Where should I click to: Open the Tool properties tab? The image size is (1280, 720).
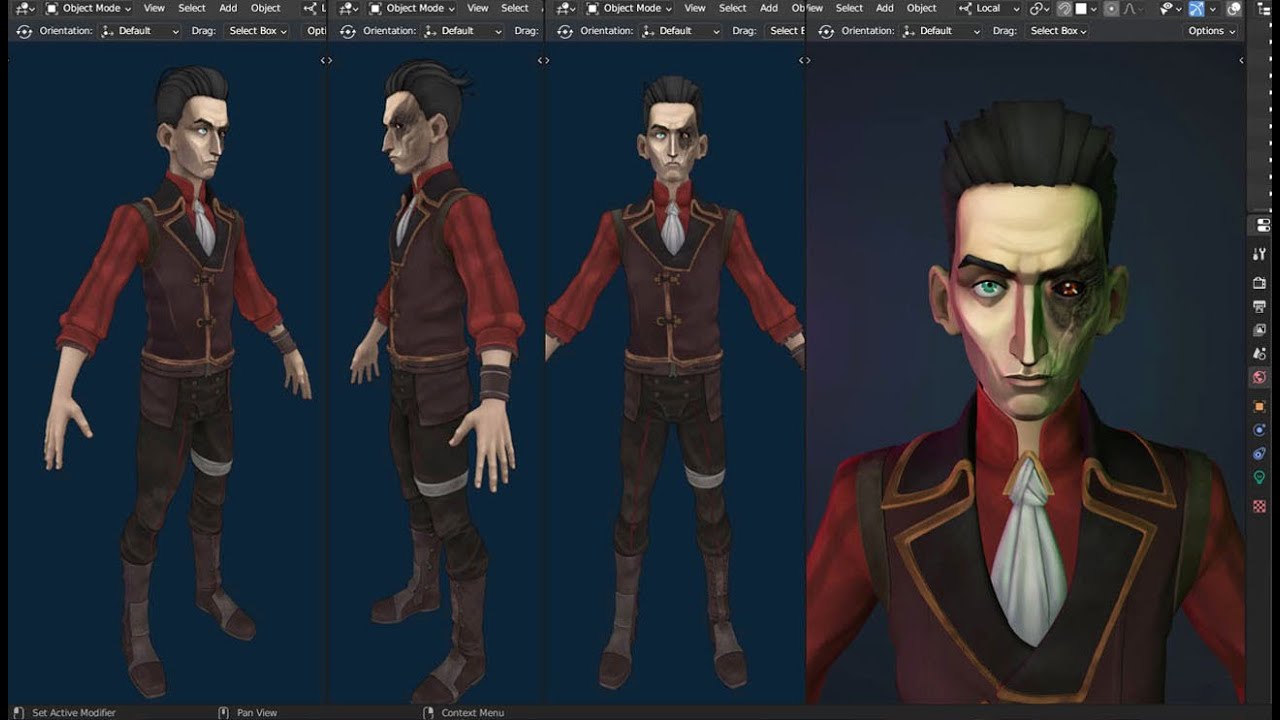click(x=1260, y=255)
